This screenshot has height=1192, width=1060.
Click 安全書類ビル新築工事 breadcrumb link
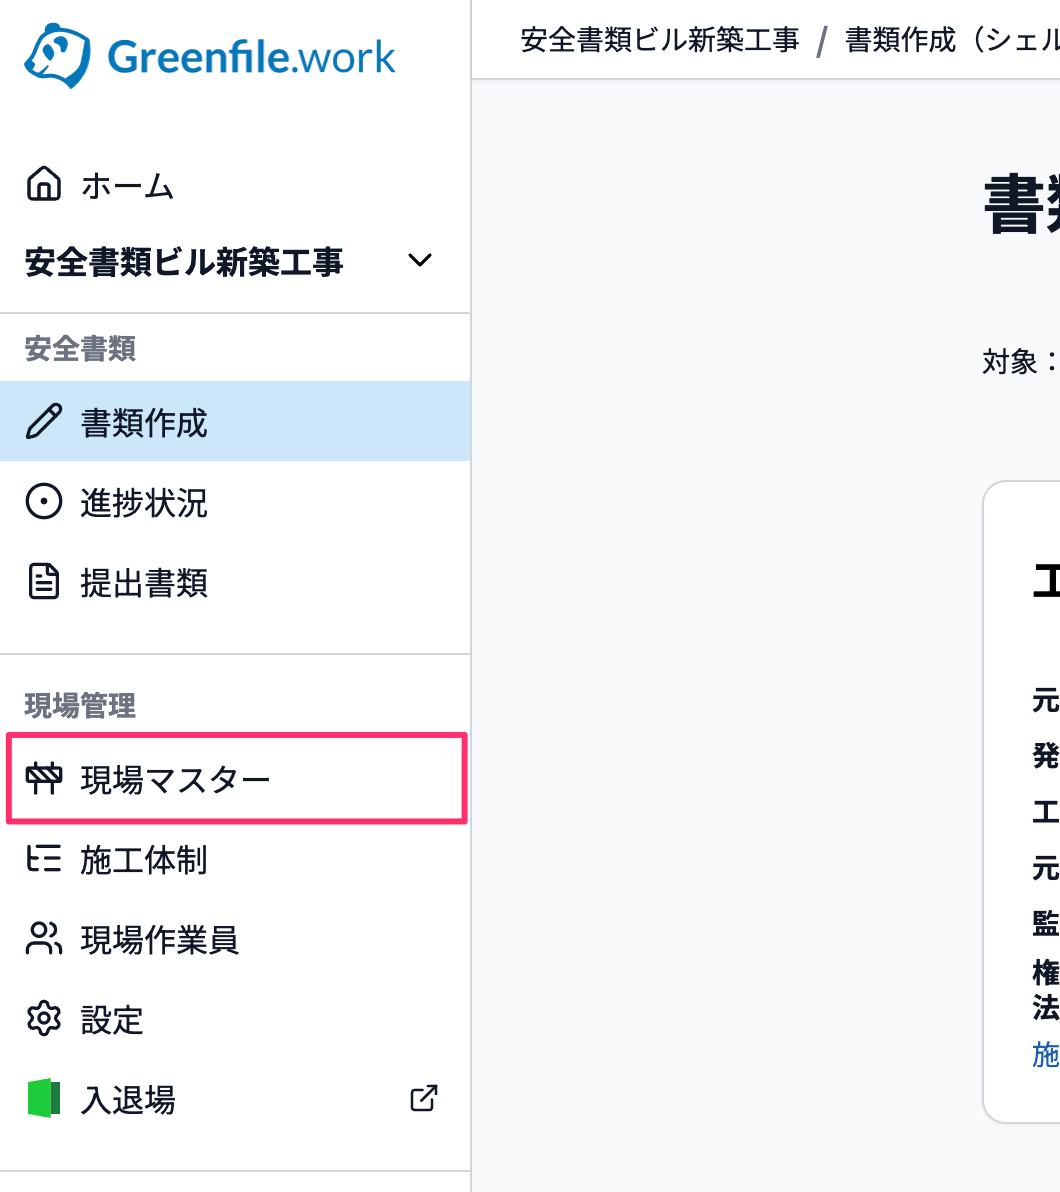click(x=659, y=40)
